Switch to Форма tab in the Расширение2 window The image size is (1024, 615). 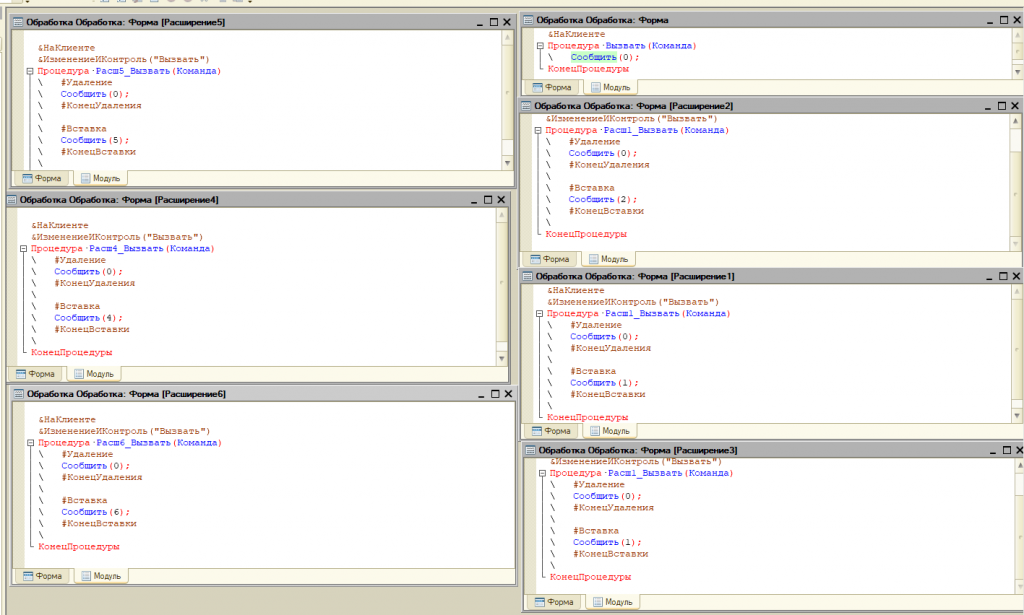(x=549, y=258)
